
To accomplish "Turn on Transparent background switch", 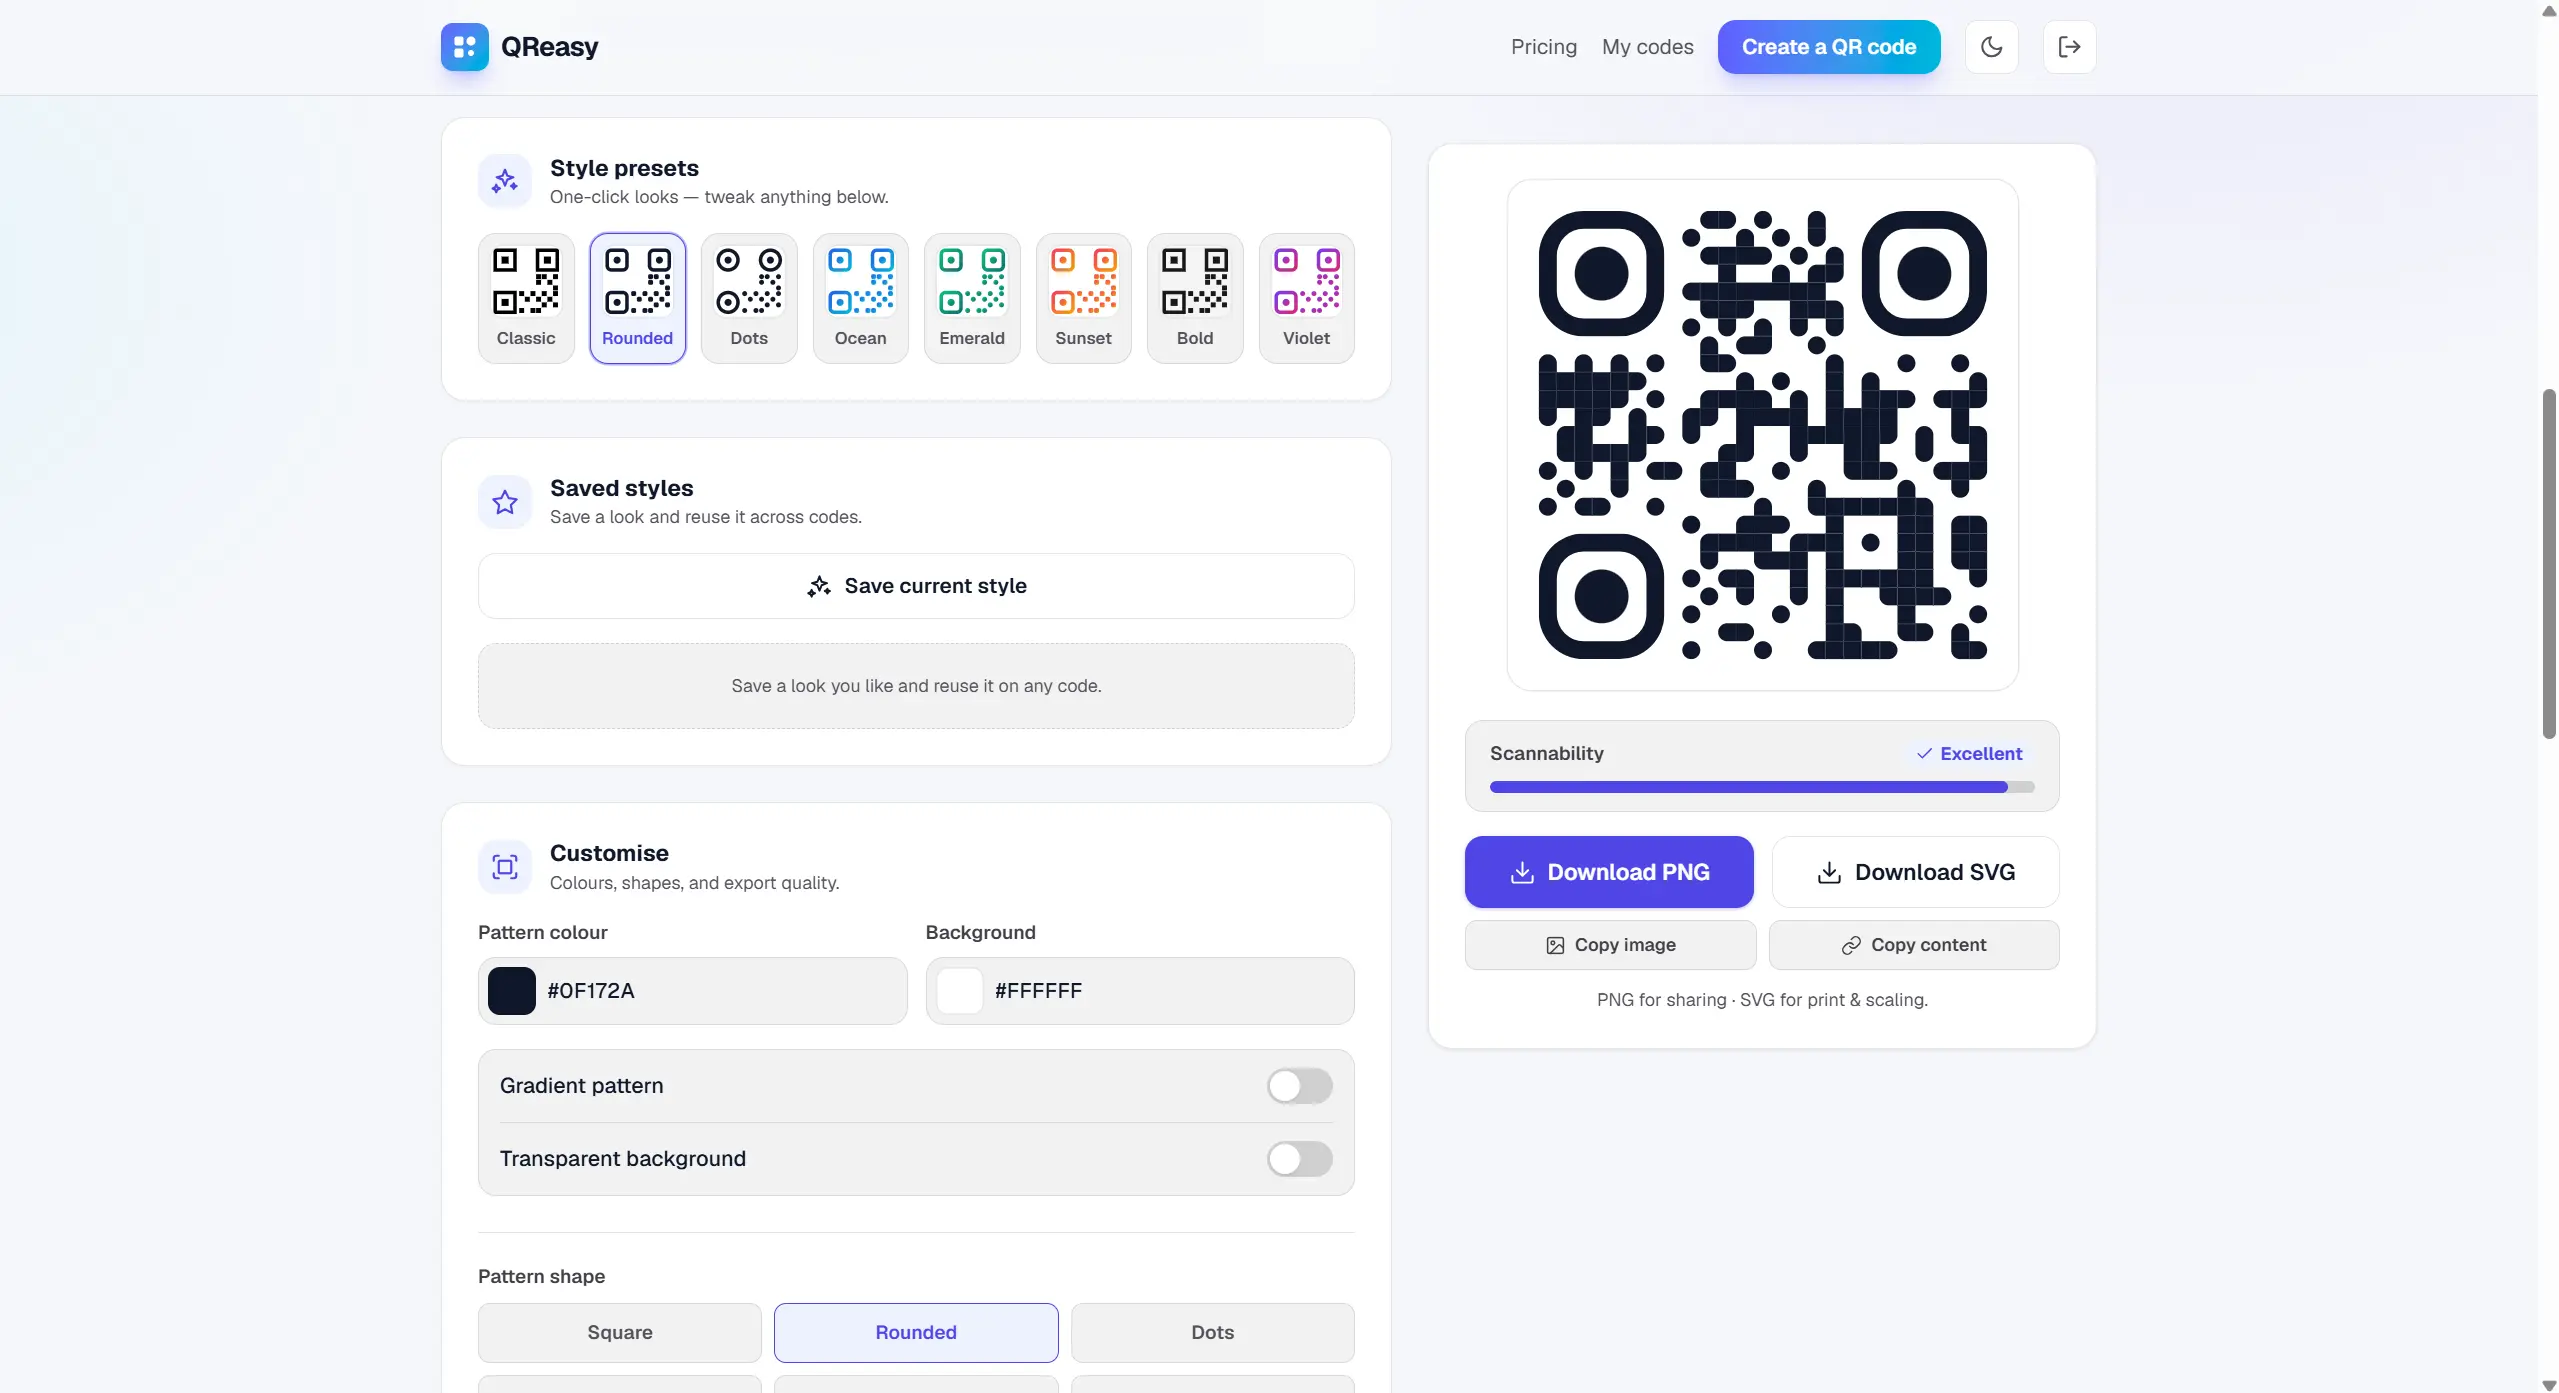I will coord(1299,1159).
